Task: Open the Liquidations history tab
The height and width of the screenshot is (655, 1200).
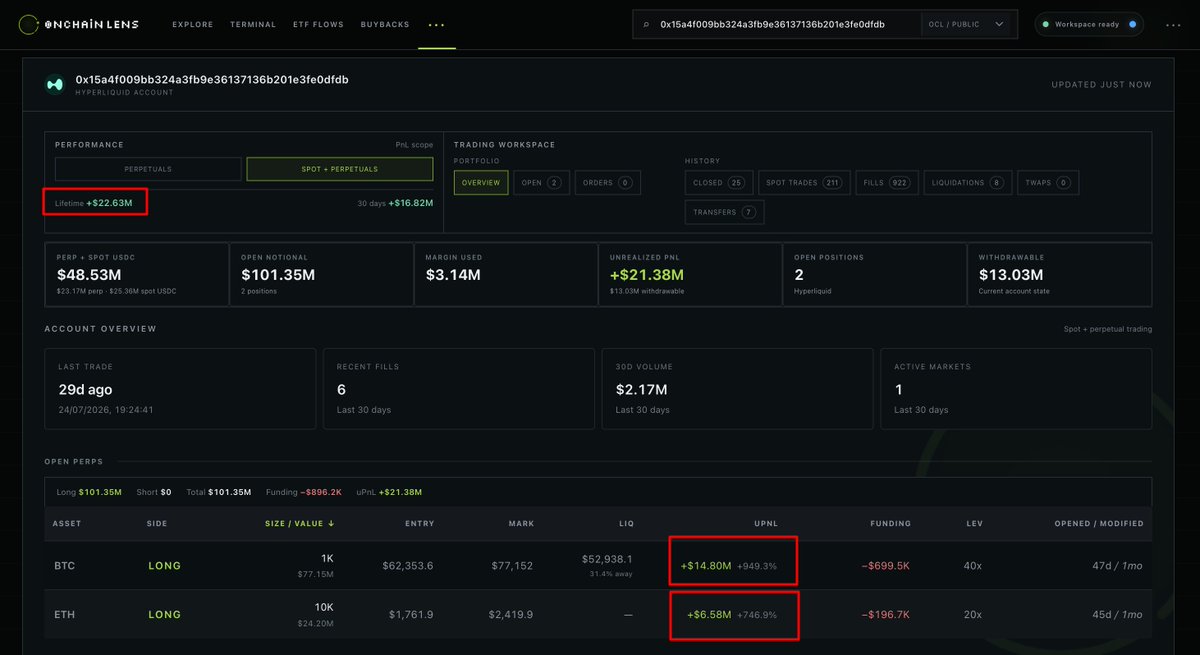Action: coord(967,182)
